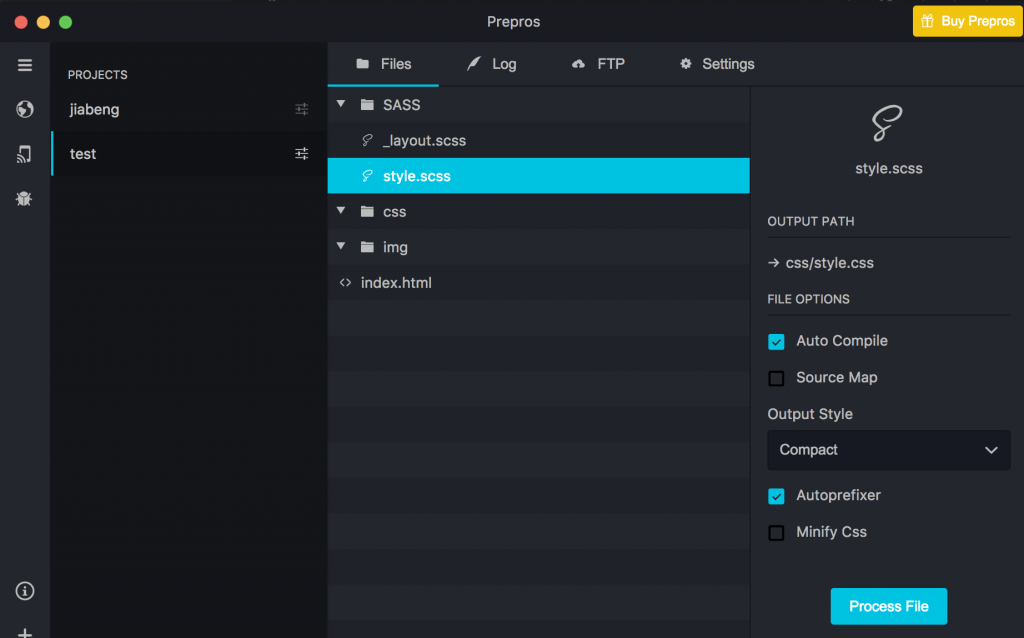Switch to the Files tab
This screenshot has height=638, width=1024.
click(x=383, y=64)
